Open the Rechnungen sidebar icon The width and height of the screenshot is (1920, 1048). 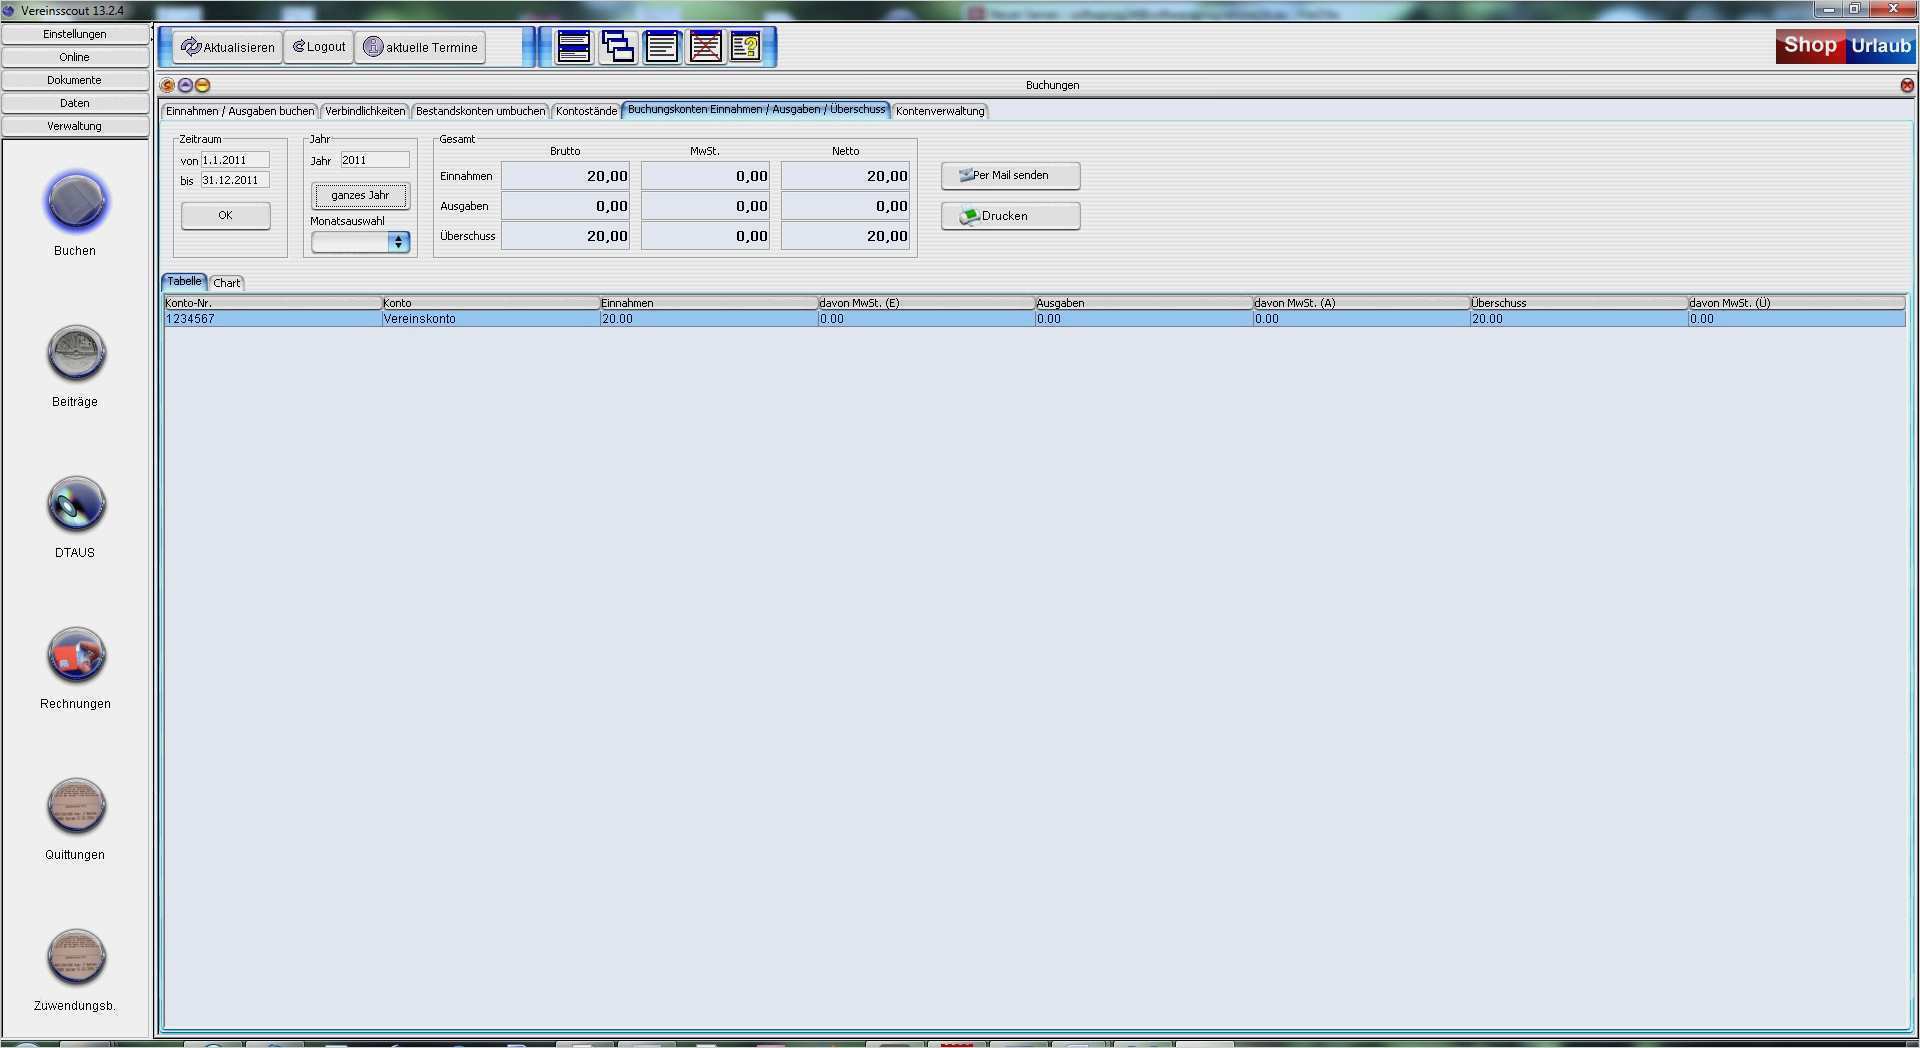(76, 656)
